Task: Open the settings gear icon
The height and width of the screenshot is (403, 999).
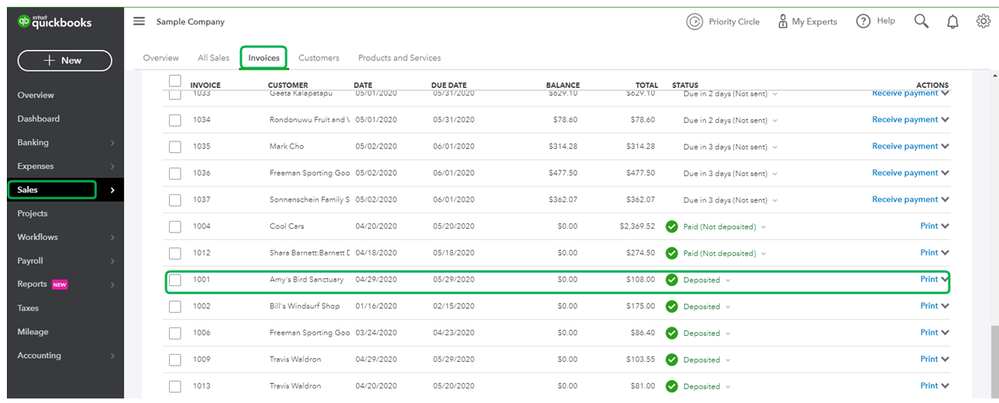Action: (983, 22)
